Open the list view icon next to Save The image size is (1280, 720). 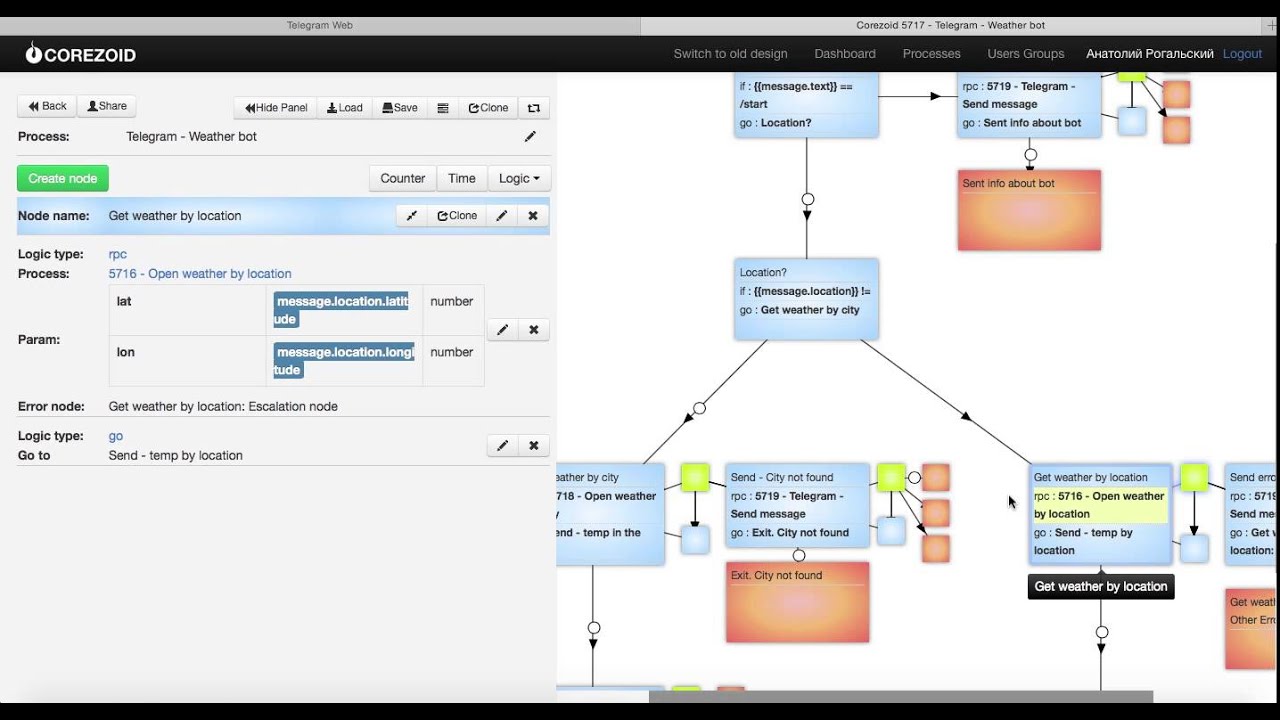click(x=443, y=108)
